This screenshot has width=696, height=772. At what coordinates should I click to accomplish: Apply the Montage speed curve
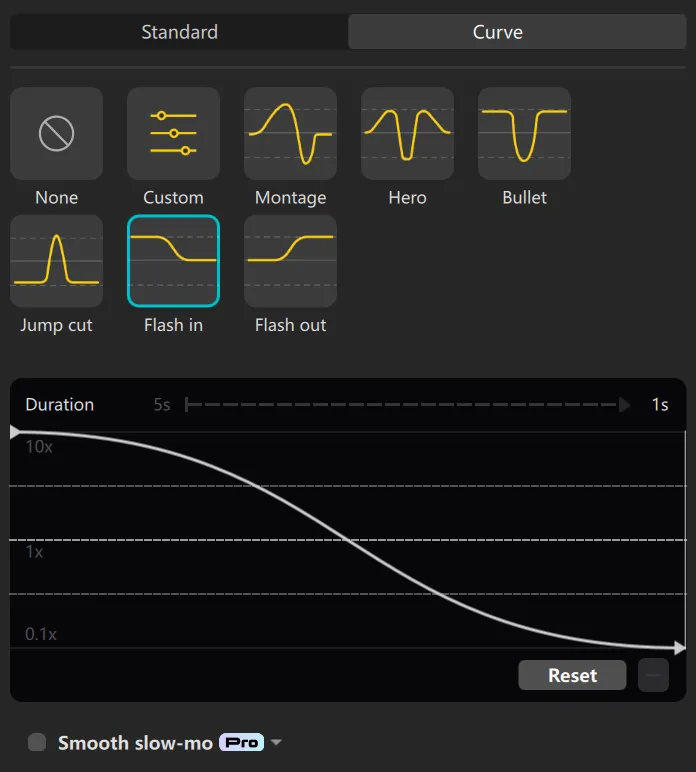click(x=290, y=133)
